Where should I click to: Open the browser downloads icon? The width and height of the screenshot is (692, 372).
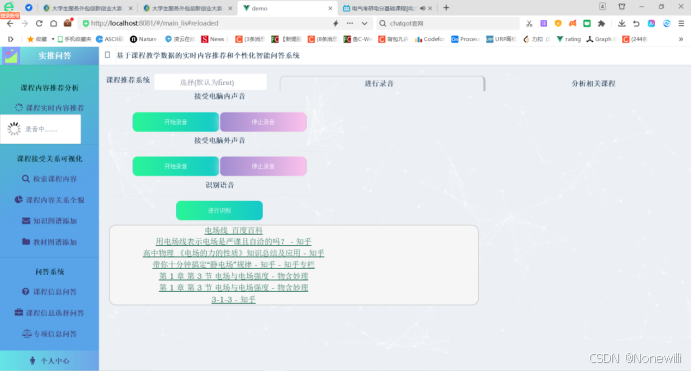pyautogui.click(x=621, y=23)
